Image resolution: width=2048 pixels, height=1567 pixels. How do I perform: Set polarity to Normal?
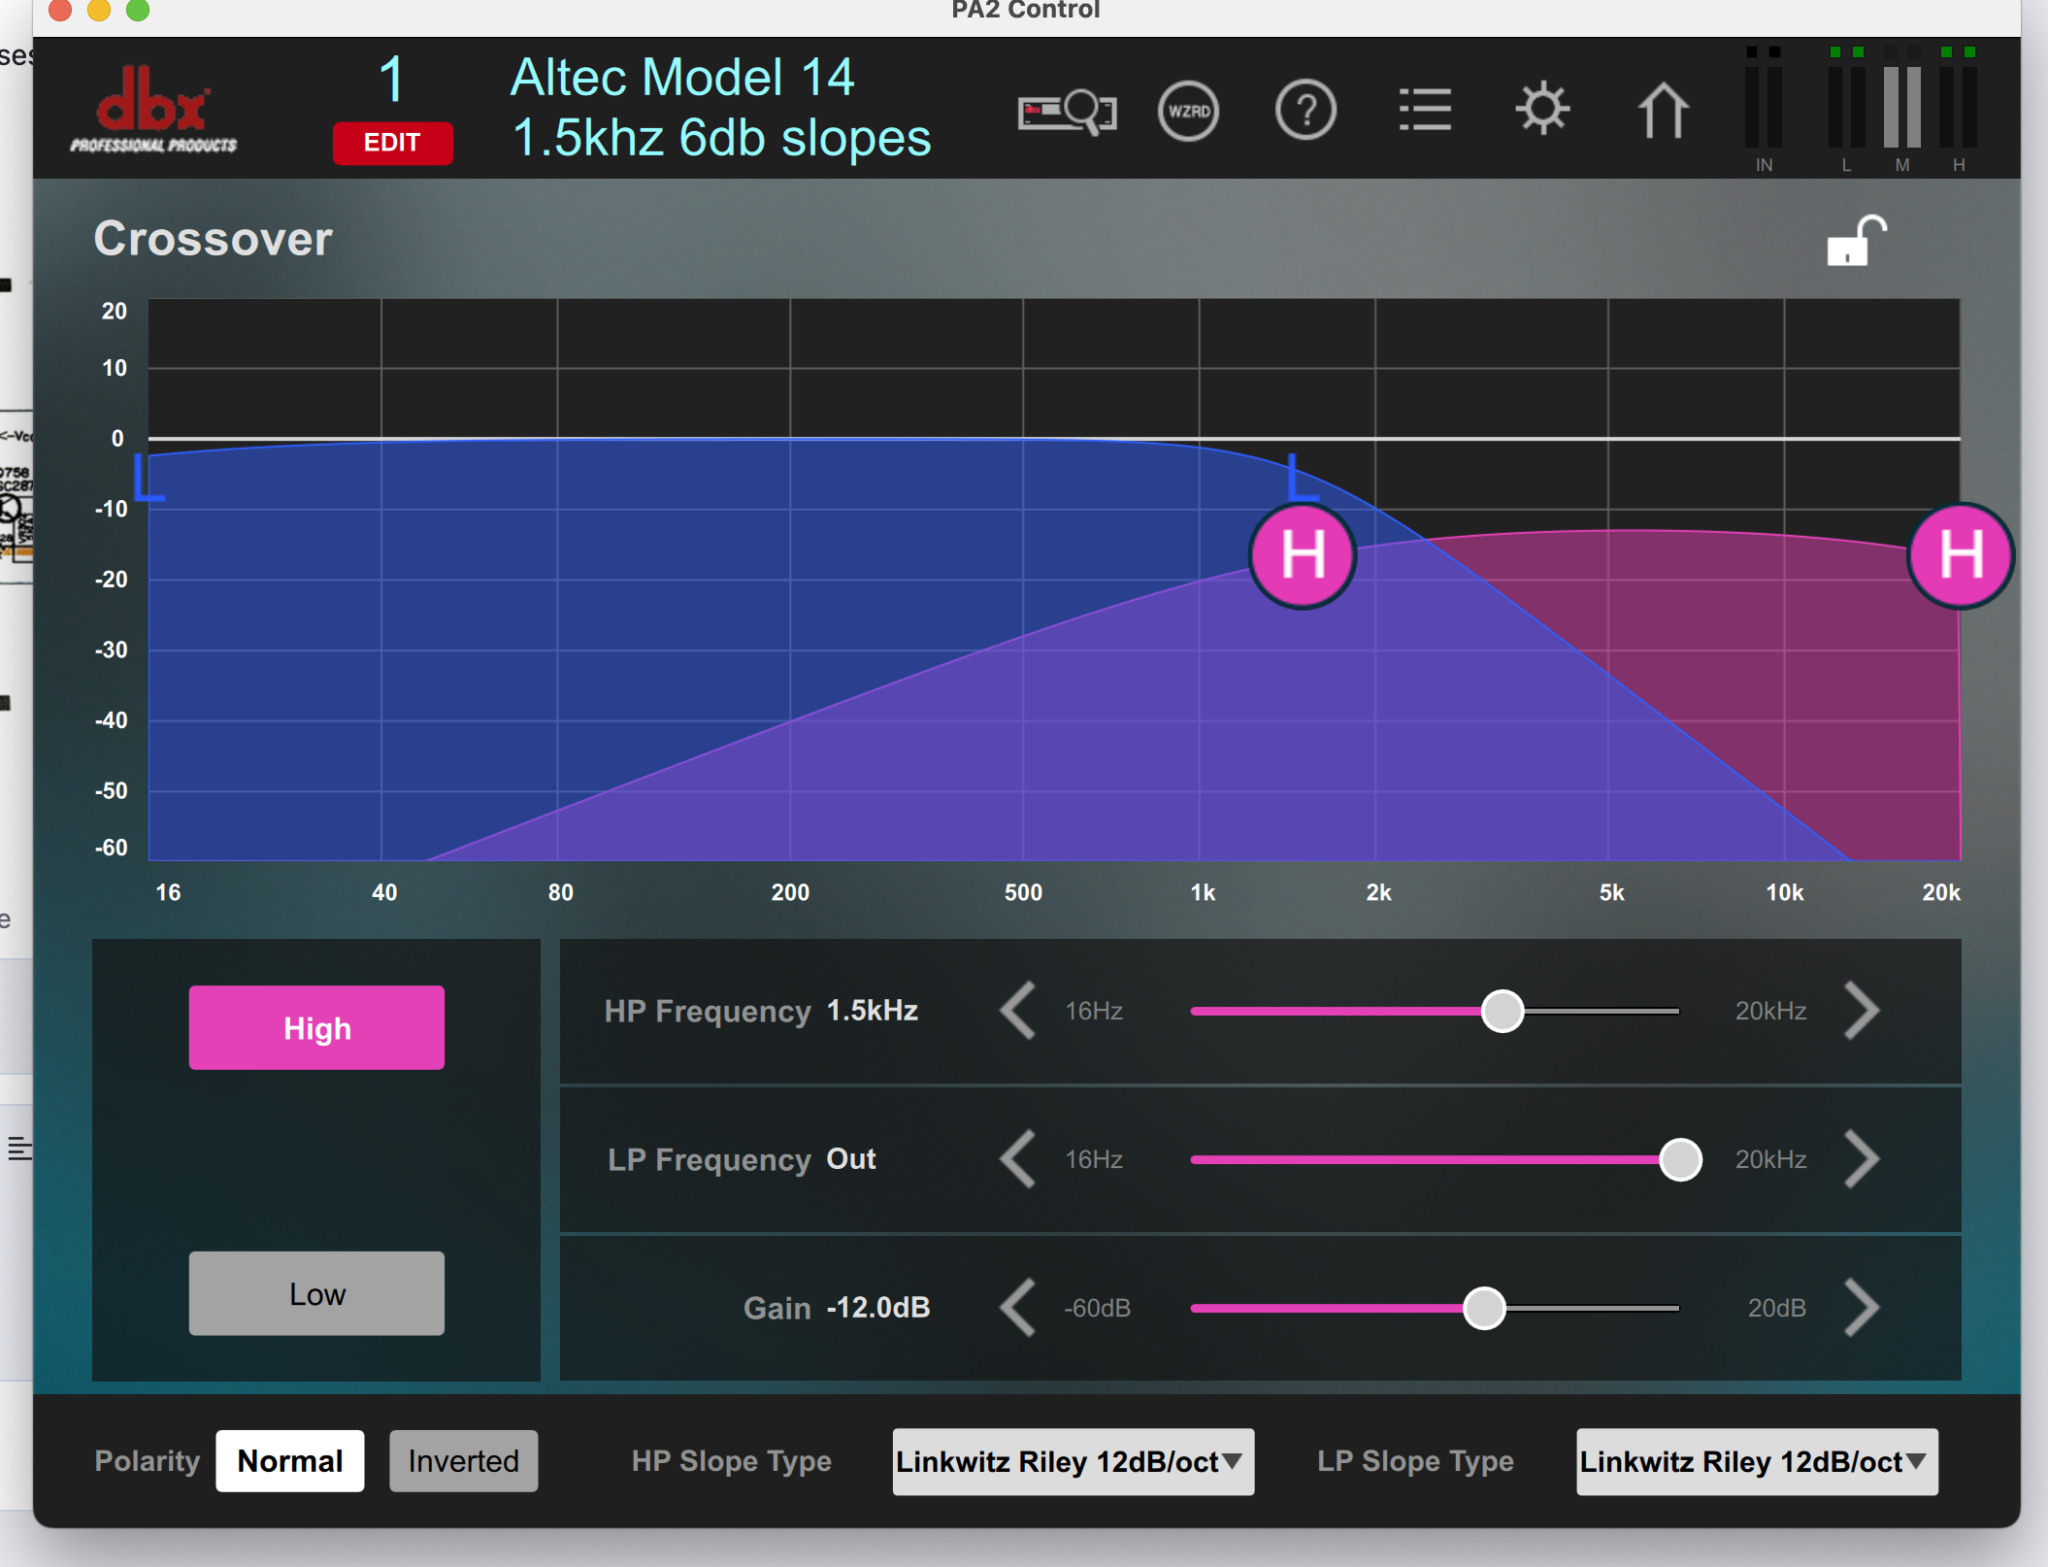290,1461
